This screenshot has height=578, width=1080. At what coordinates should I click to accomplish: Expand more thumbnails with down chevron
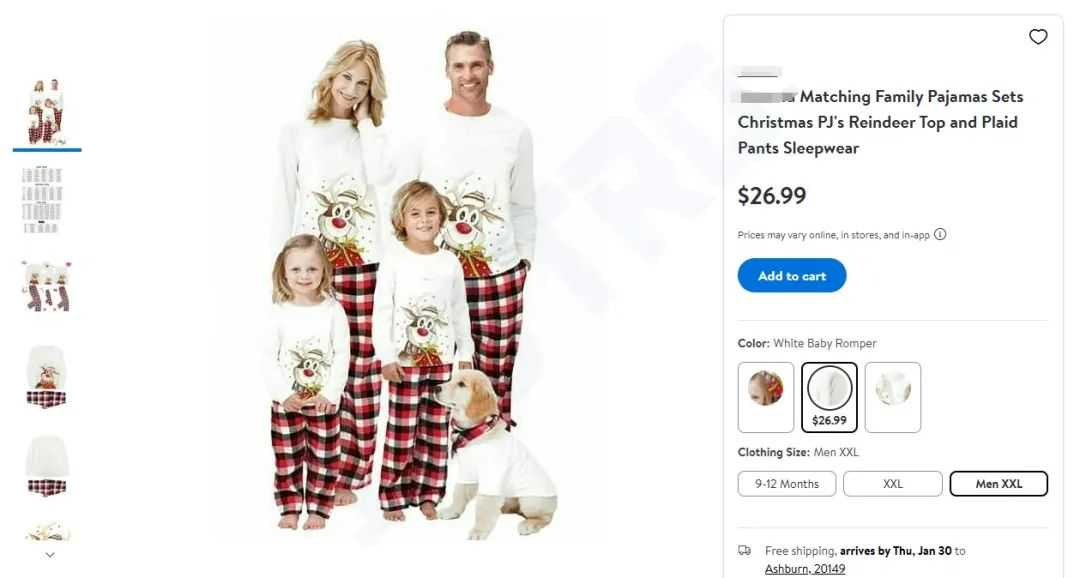[50, 555]
